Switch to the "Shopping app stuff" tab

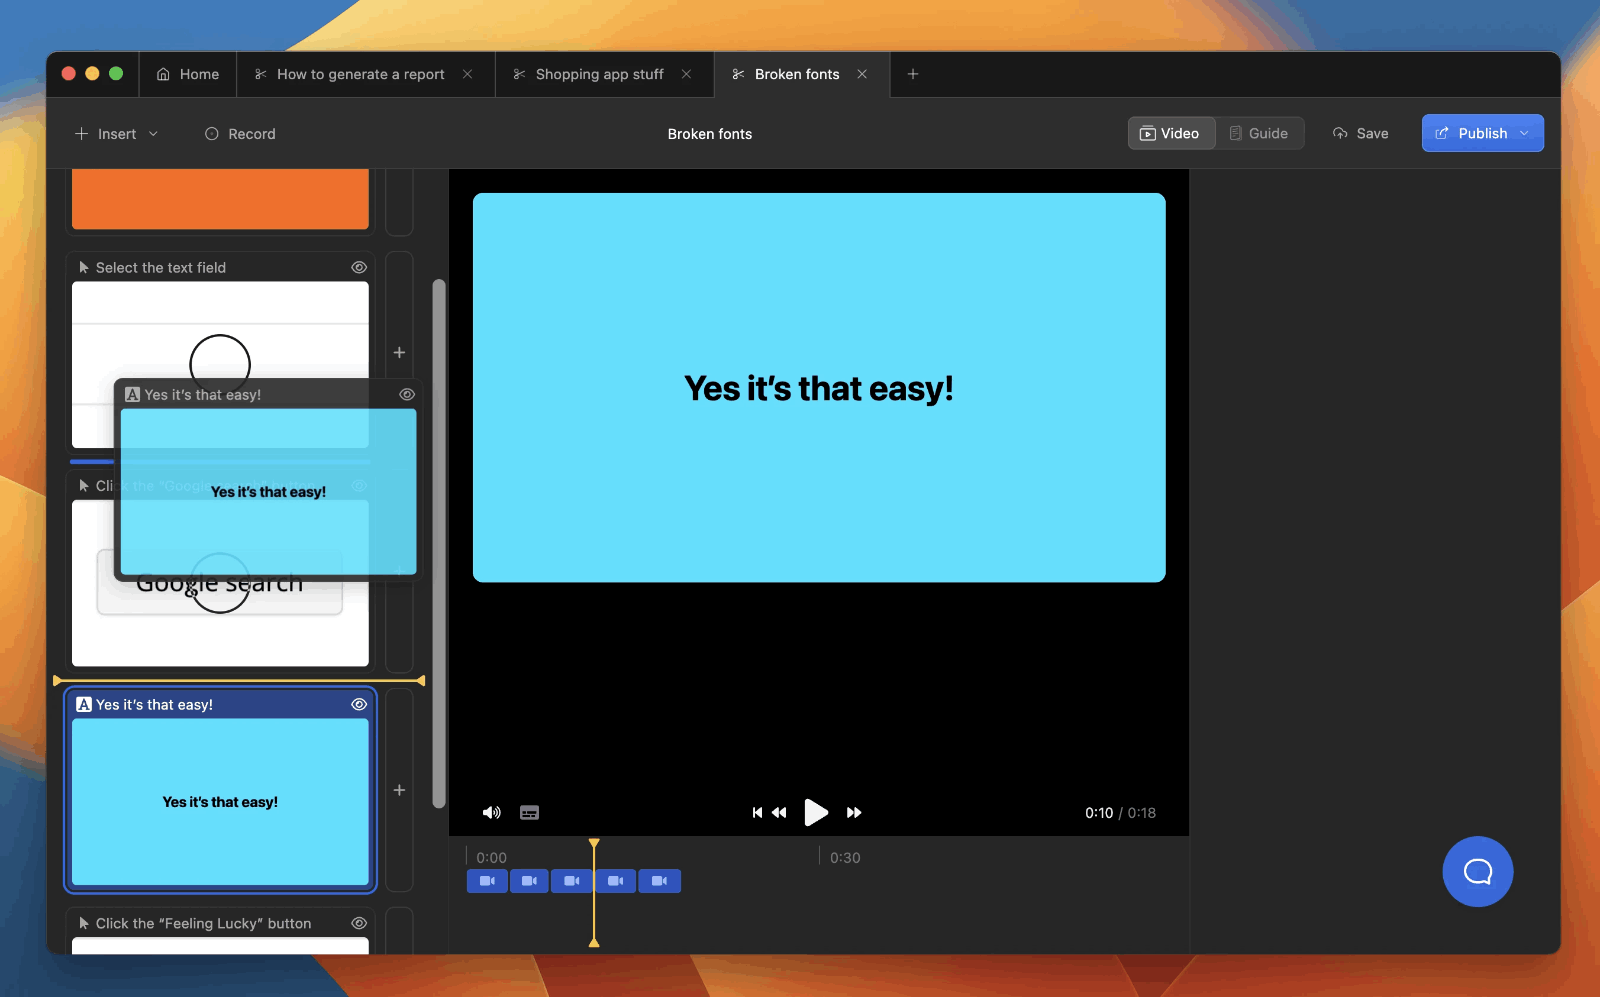click(x=599, y=74)
